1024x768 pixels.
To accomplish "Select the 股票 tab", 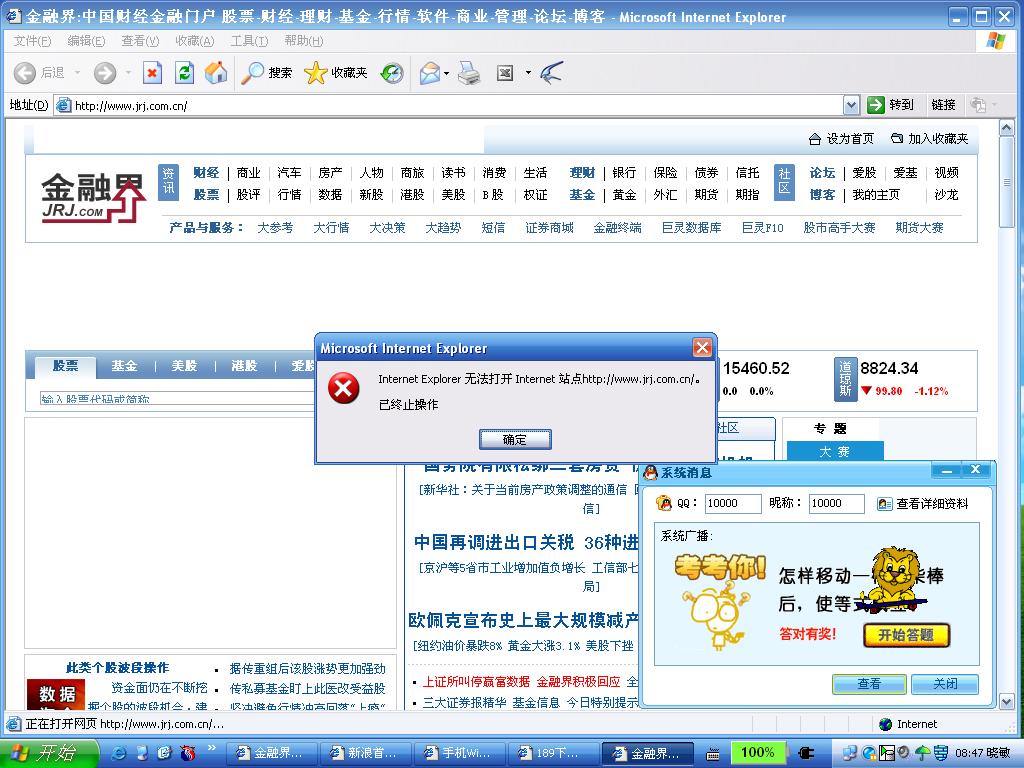I will 65,366.
